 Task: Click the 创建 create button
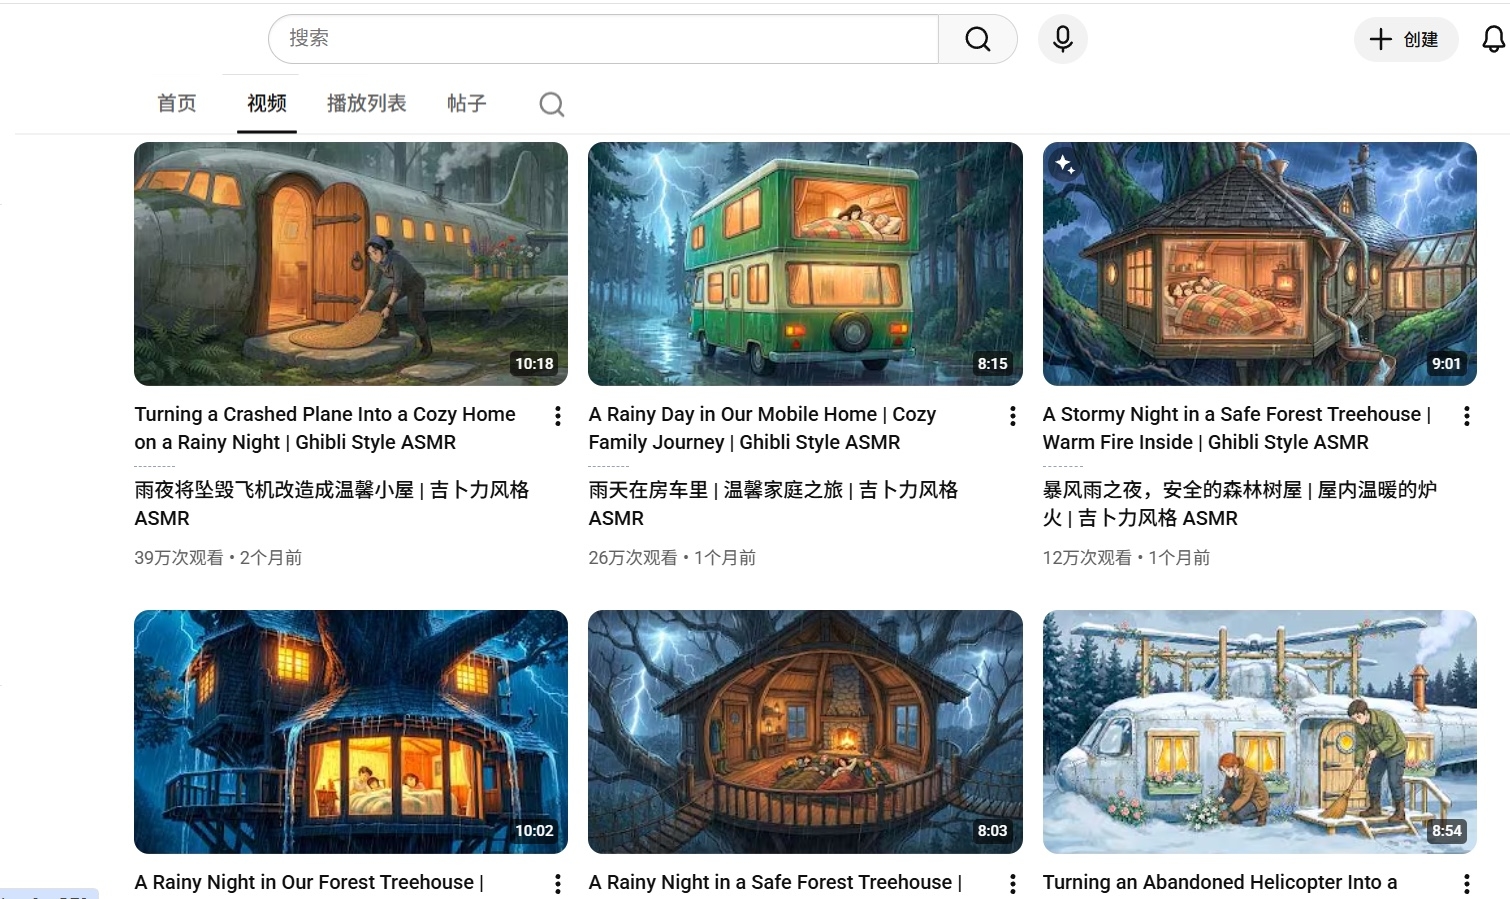coord(1405,39)
